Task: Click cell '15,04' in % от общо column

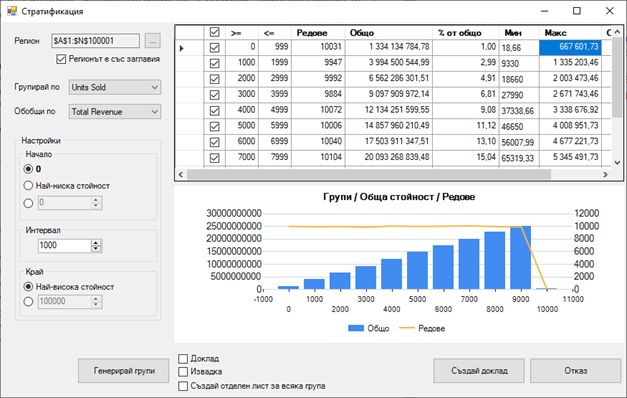Action: [466, 157]
